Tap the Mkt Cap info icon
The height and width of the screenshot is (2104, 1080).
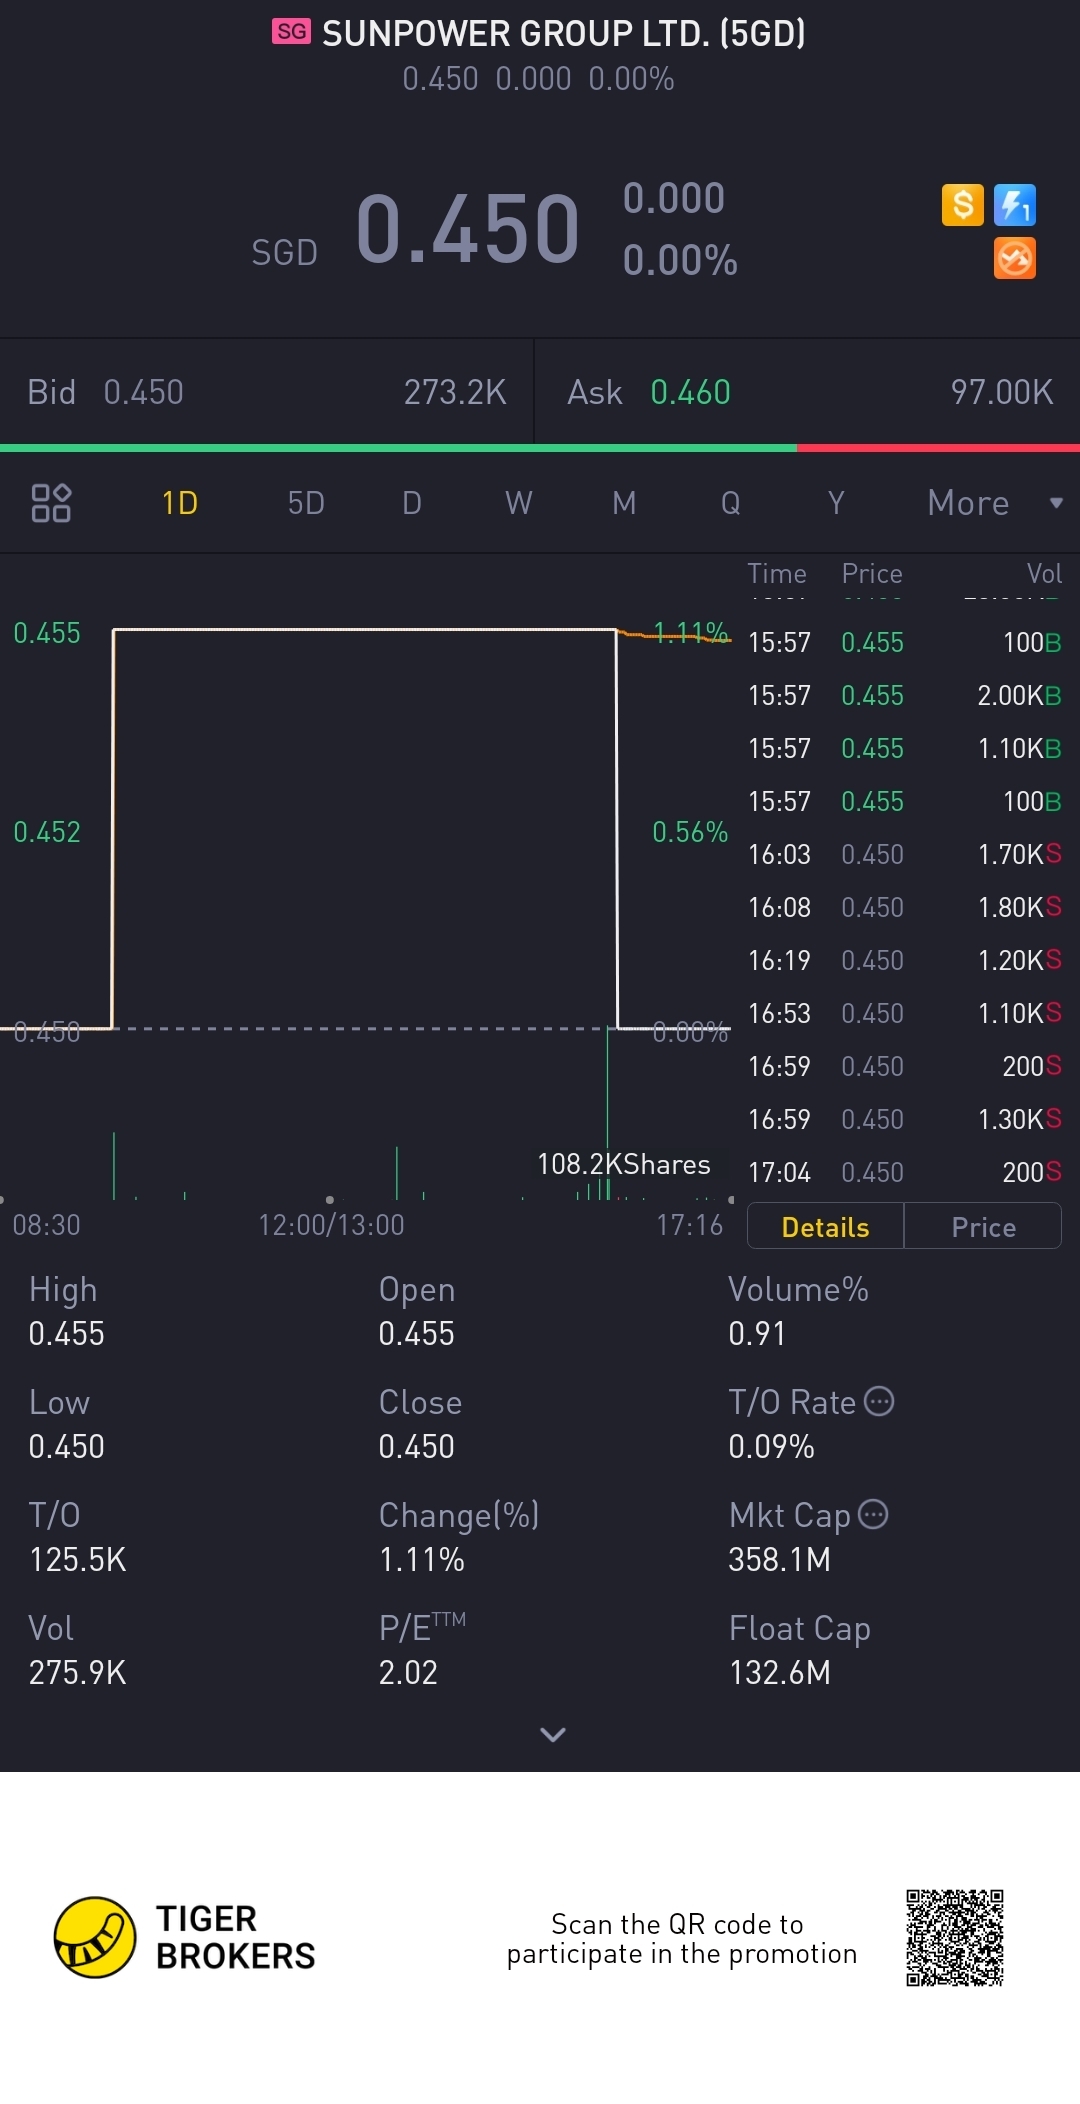pos(873,1514)
